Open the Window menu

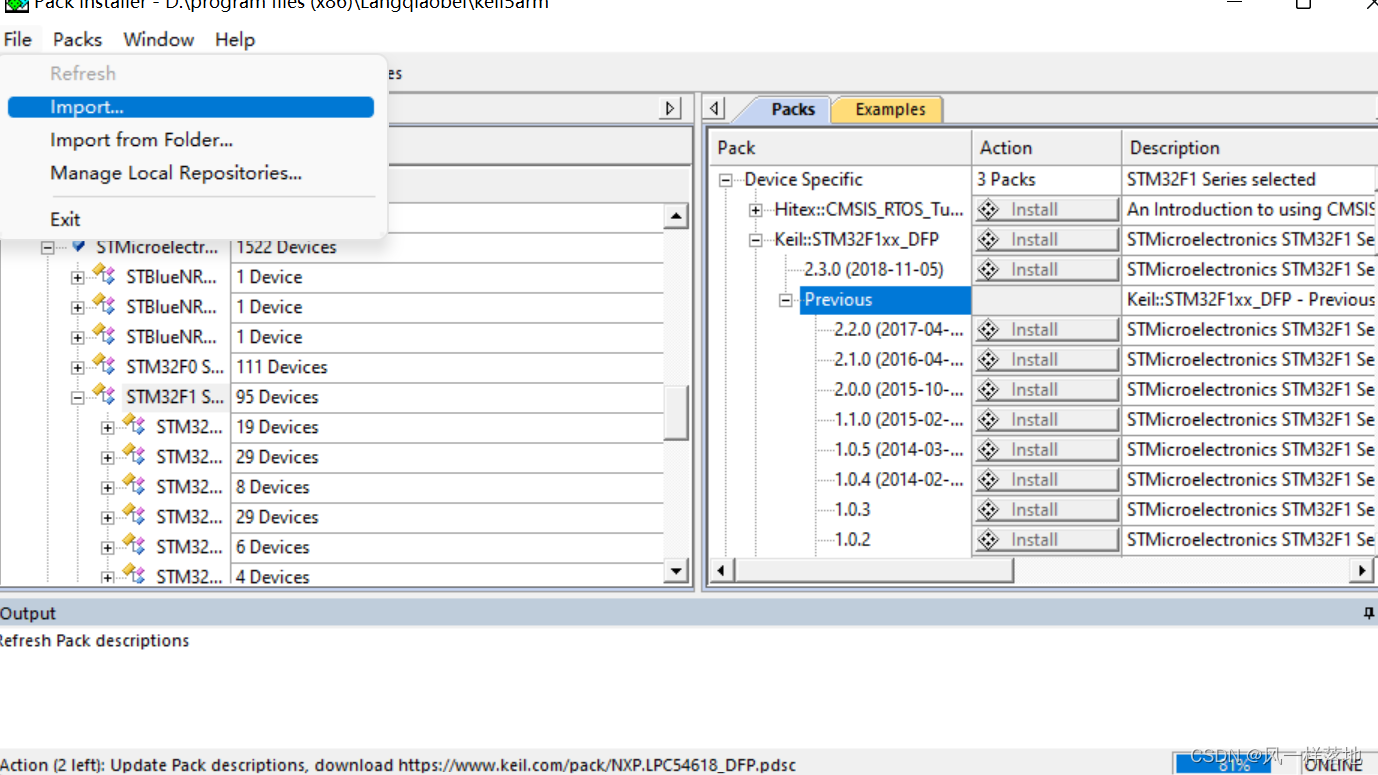pyautogui.click(x=158, y=39)
